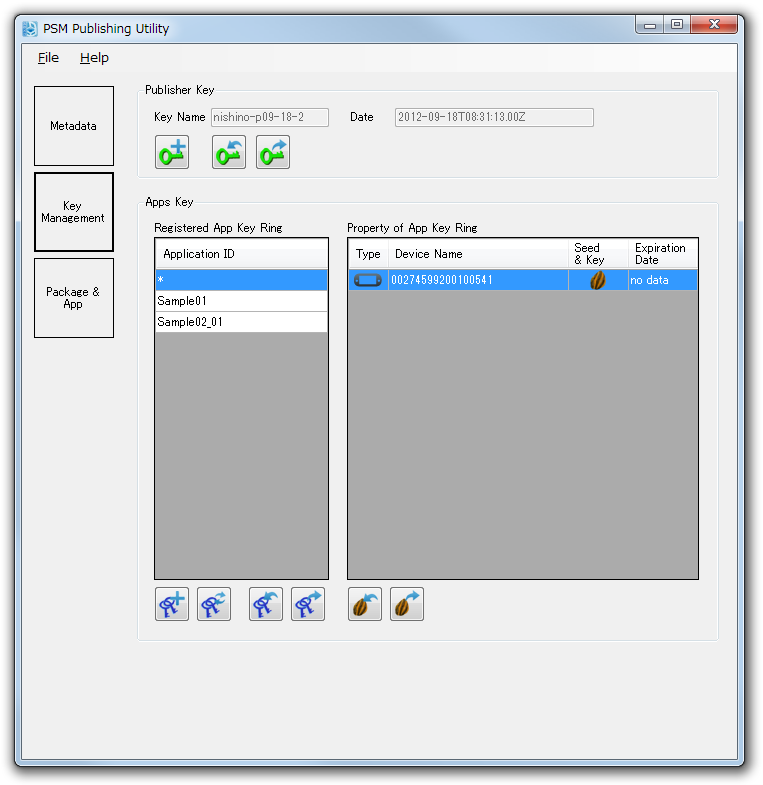
Task: Select Sample01 in the Application ID list
Action: point(241,301)
